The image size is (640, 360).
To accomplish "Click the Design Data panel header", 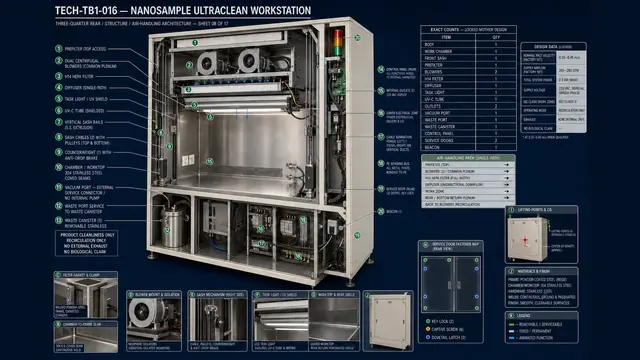I will click(x=553, y=47).
